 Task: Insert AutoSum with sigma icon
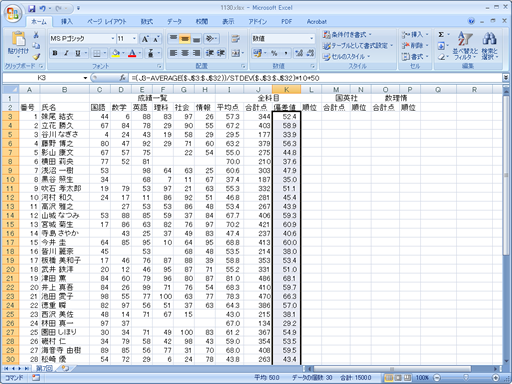pos(441,35)
